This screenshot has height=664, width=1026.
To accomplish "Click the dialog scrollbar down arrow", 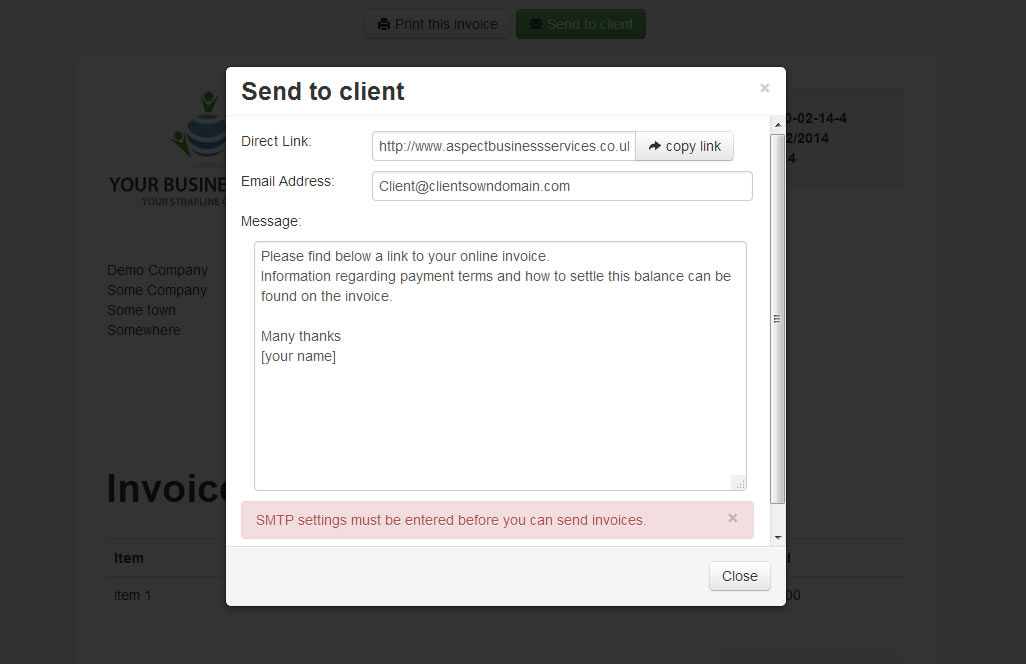I will click(778, 538).
